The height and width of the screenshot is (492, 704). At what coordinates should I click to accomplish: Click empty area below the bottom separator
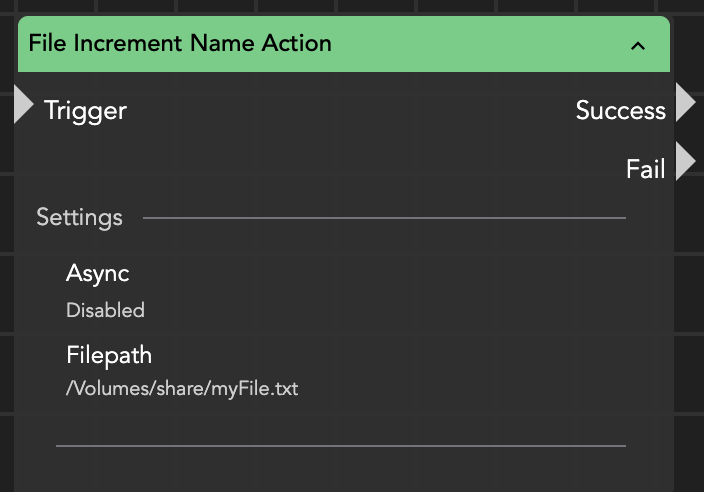point(340,472)
